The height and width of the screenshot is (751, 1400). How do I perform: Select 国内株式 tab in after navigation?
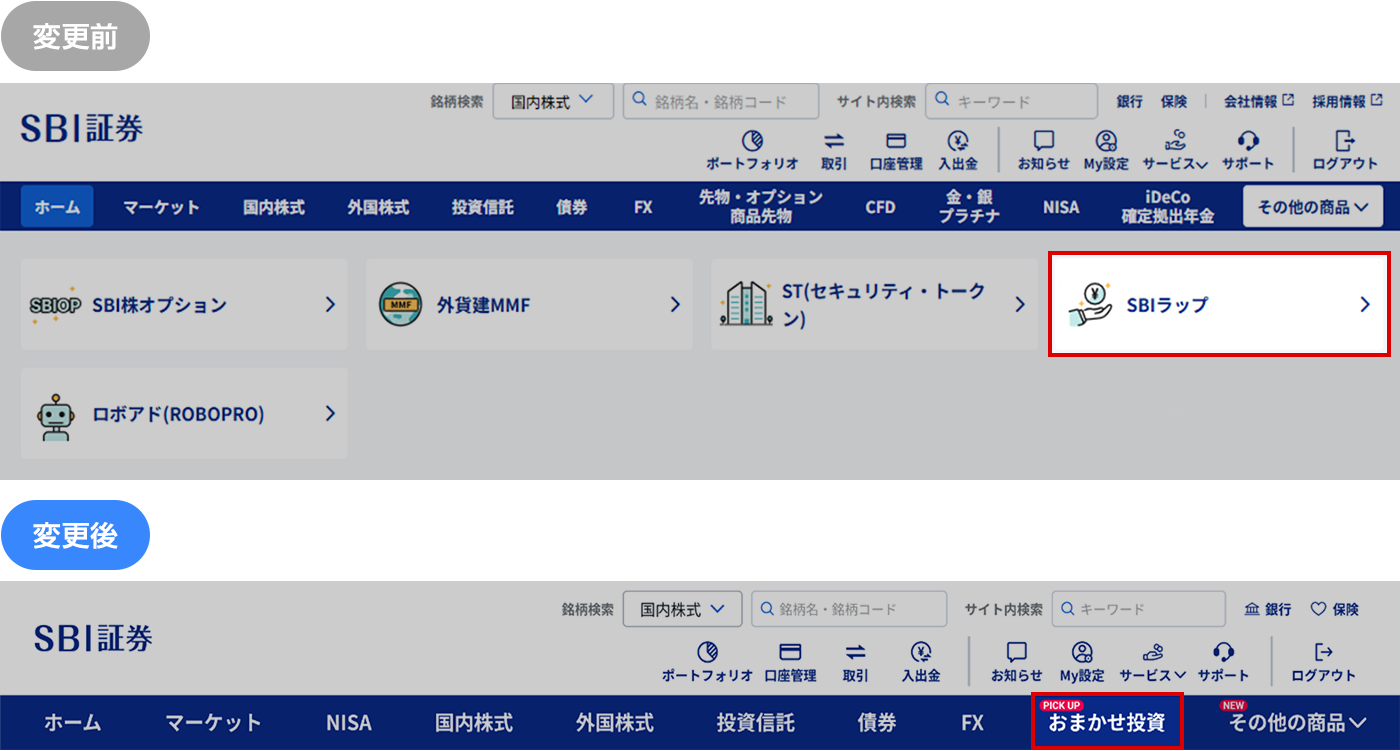[x=474, y=723]
